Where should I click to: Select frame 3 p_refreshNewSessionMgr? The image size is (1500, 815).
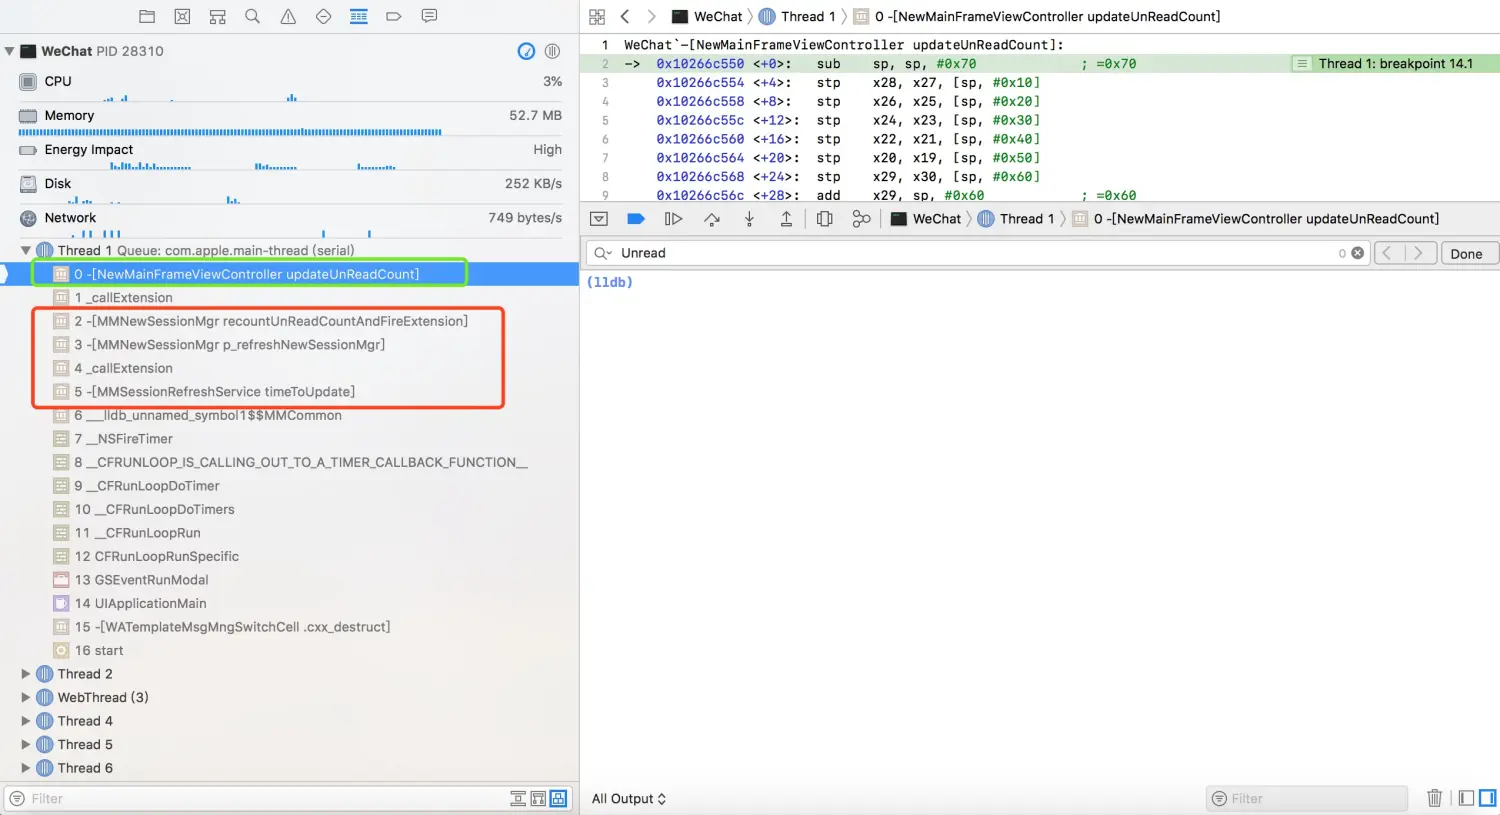[289, 344]
